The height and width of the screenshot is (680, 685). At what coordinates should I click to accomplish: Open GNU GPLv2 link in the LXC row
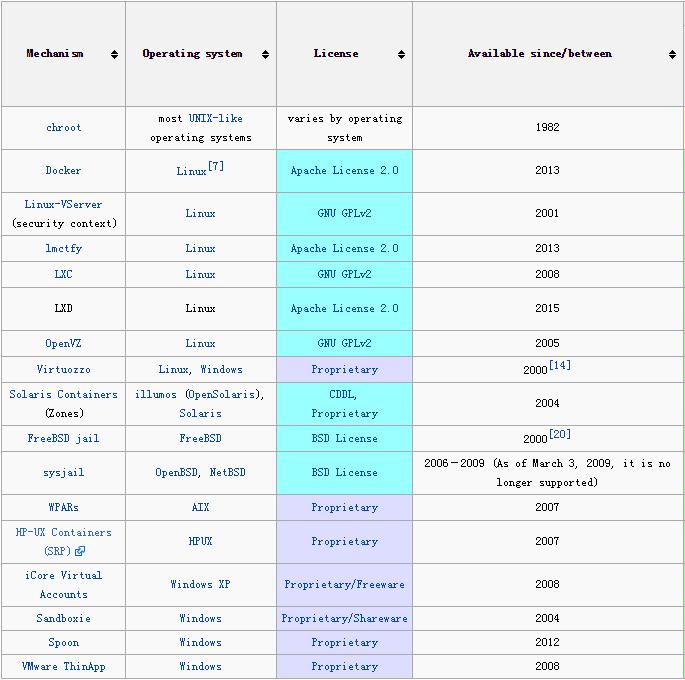point(344,274)
